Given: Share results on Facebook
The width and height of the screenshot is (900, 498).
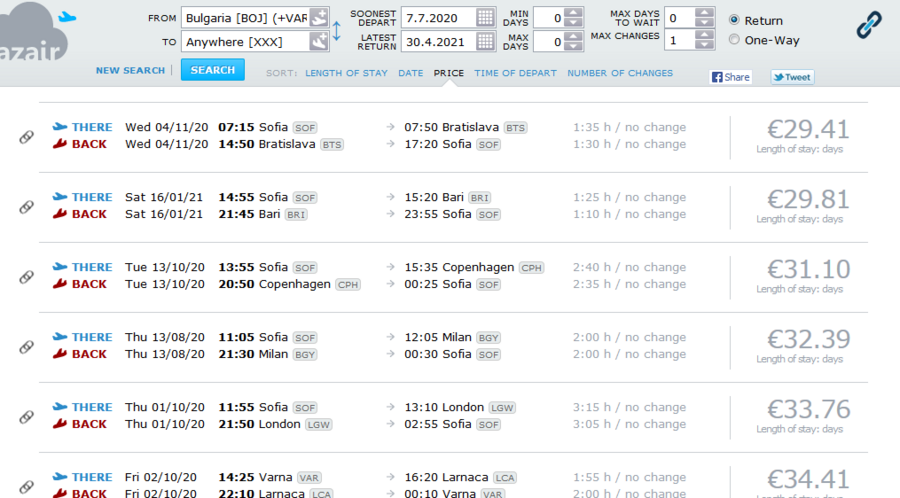Looking at the screenshot, I should pyautogui.click(x=731, y=77).
